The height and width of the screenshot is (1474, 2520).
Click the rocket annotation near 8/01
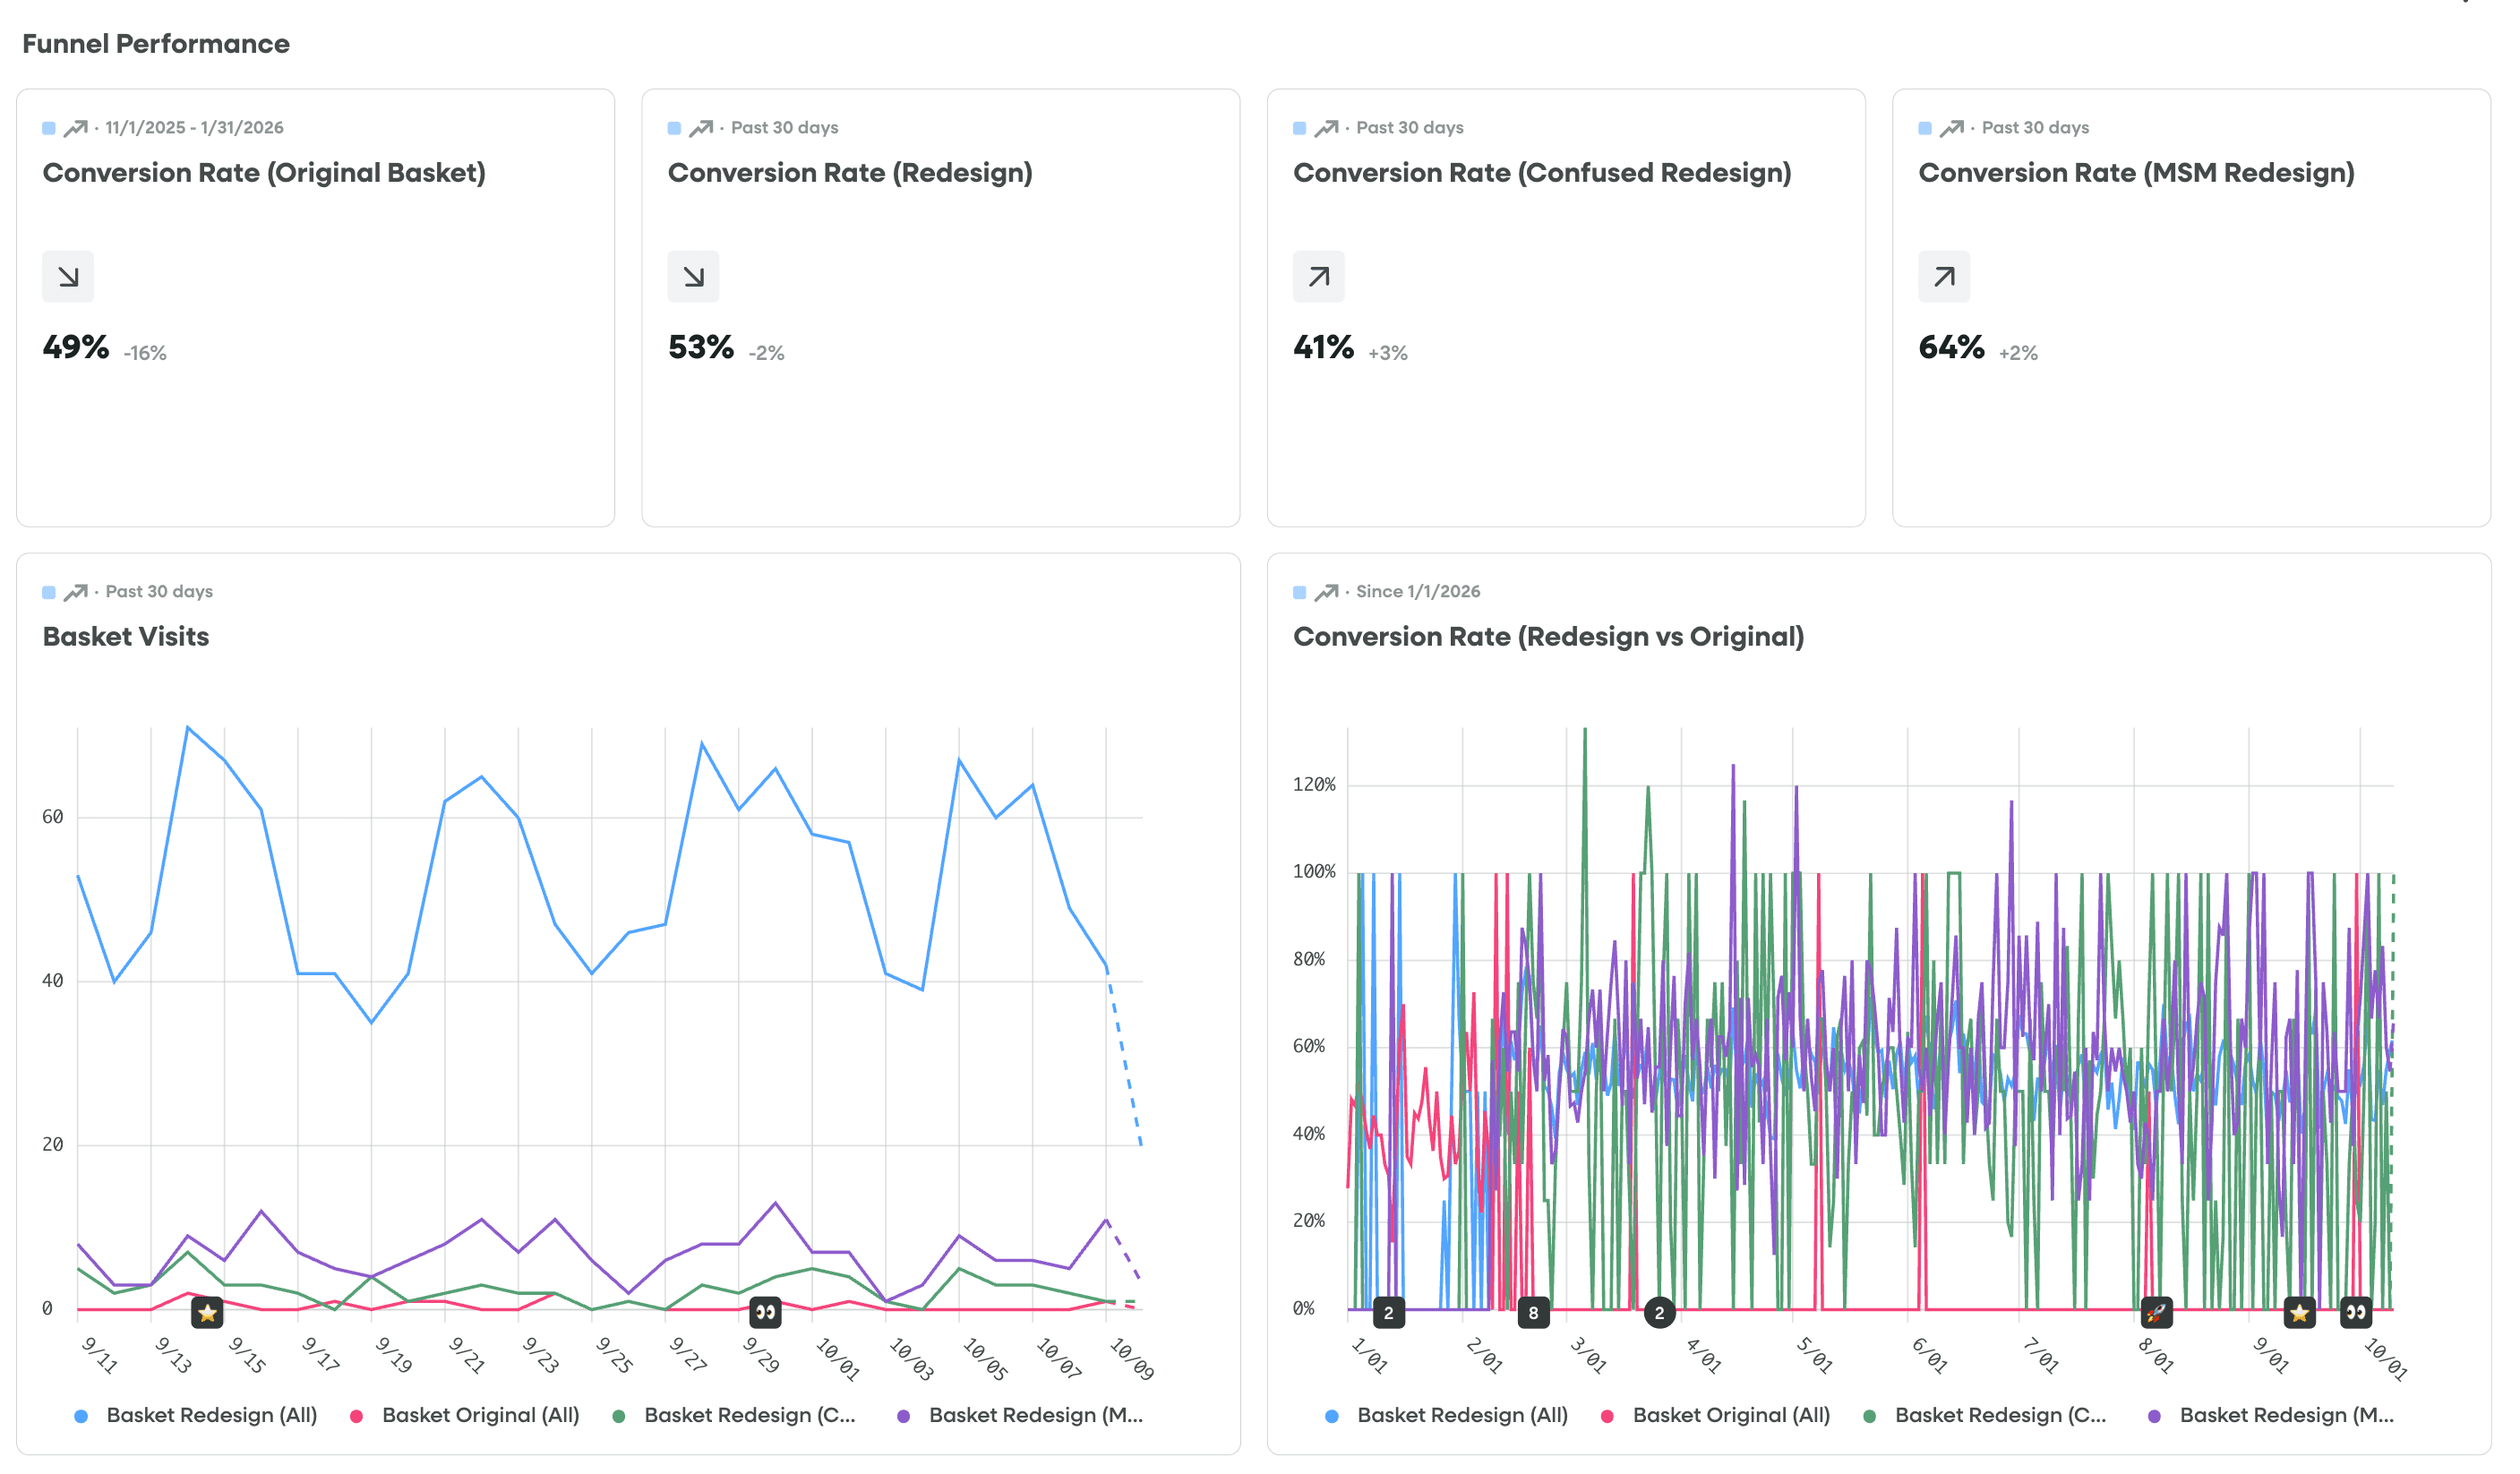(x=2156, y=1313)
